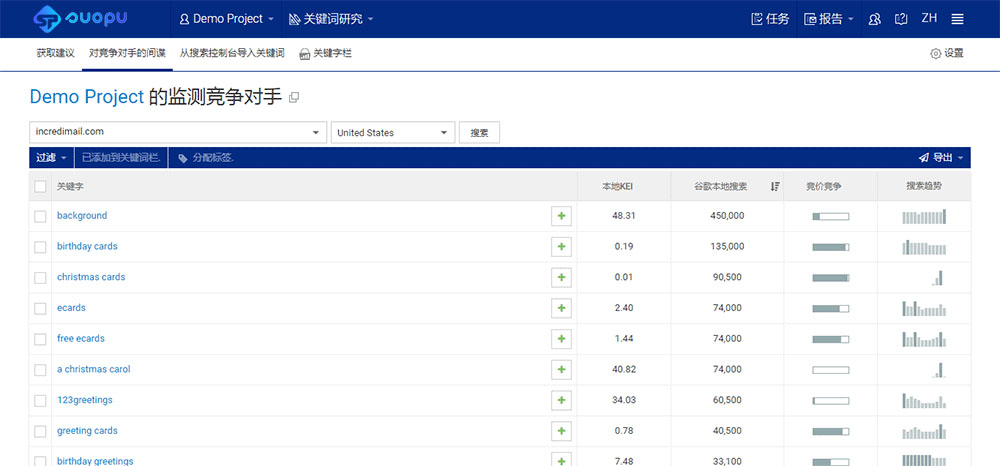Click the search trend chart for greeting cards
Image resolution: width=1000 pixels, height=466 pixels.
(923, 431)
